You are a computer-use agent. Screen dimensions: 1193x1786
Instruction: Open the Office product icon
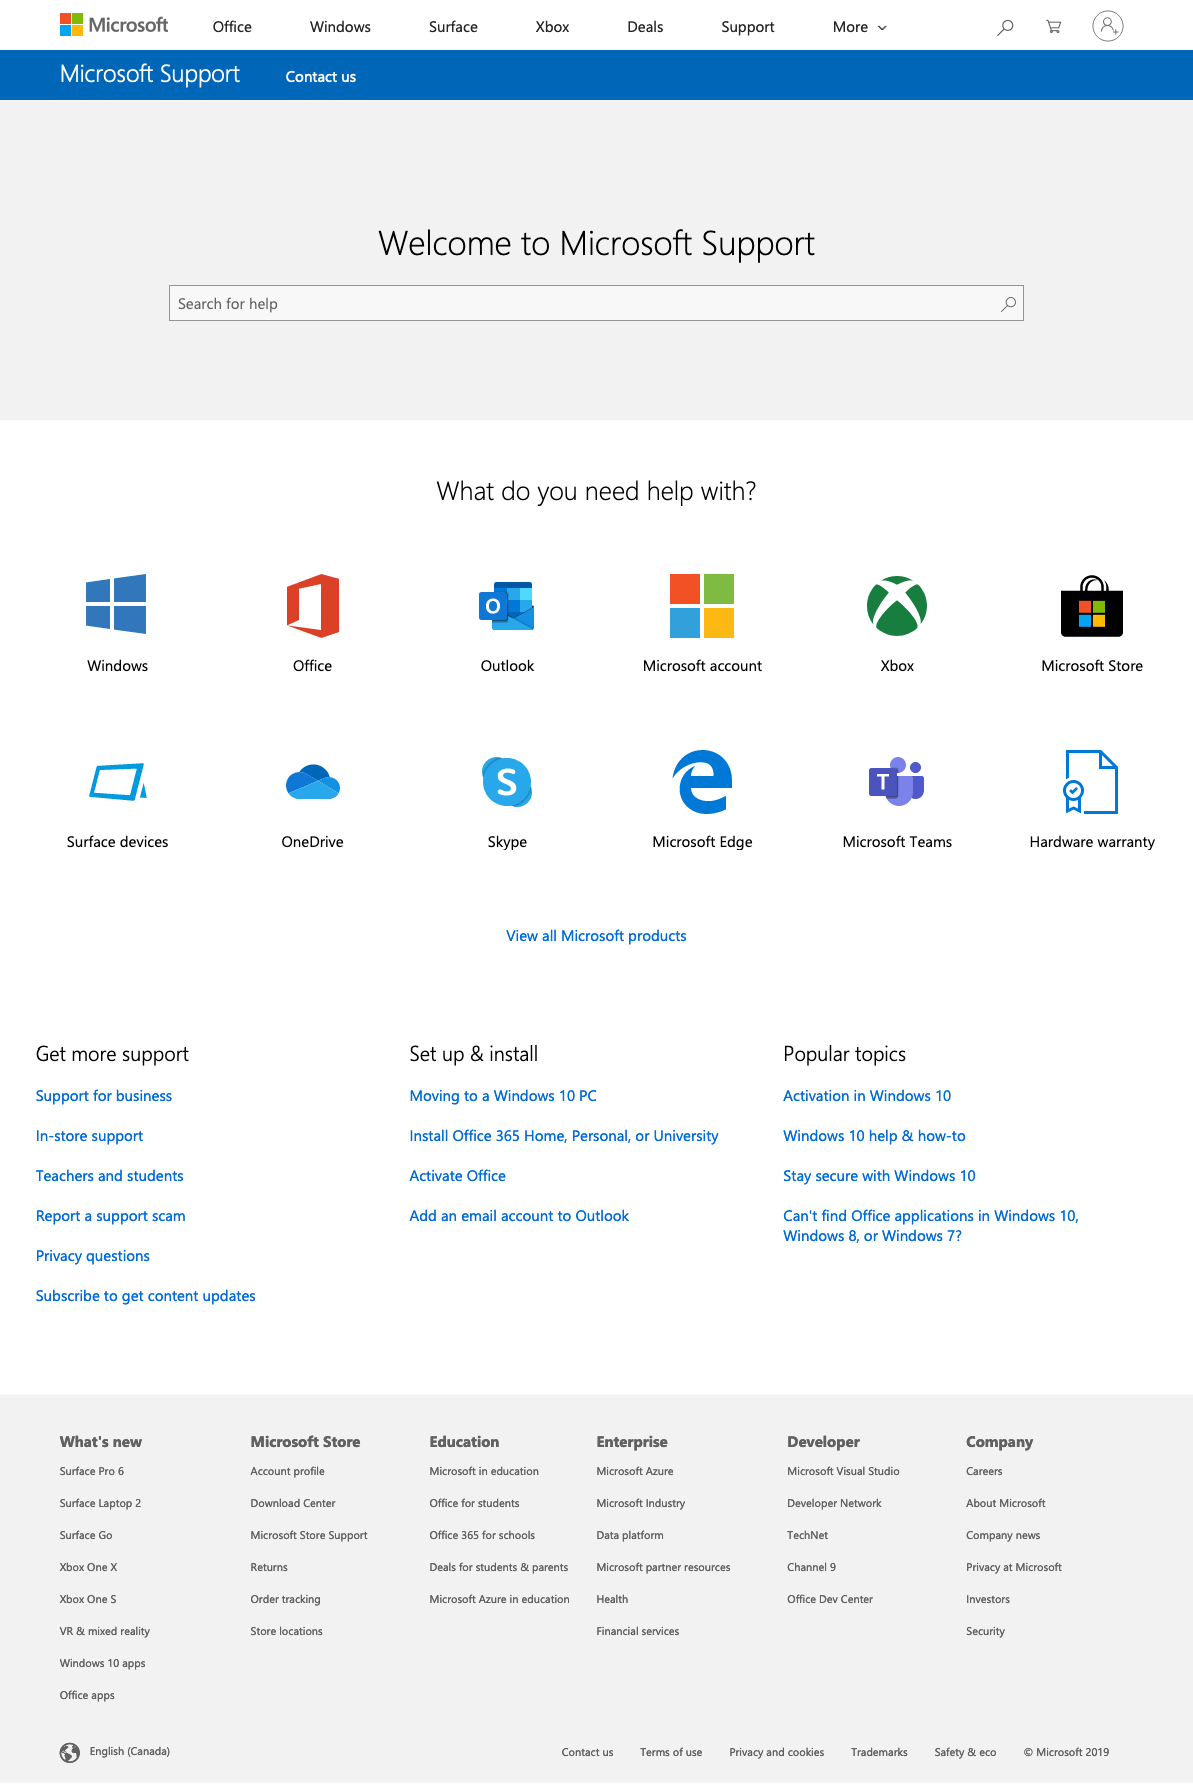point(313,605)
